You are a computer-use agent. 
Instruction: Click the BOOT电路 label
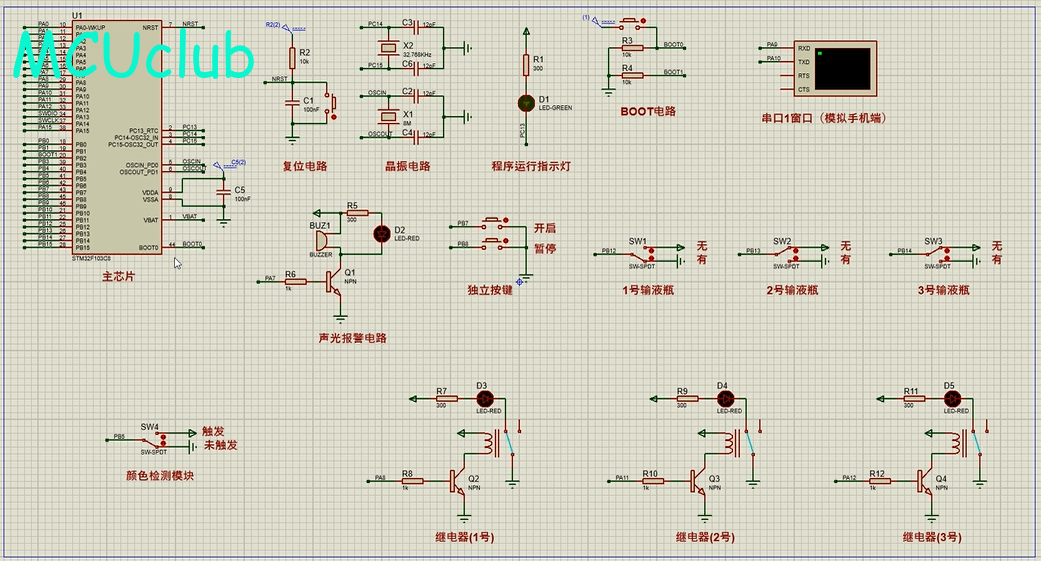[x=648, y=112]
